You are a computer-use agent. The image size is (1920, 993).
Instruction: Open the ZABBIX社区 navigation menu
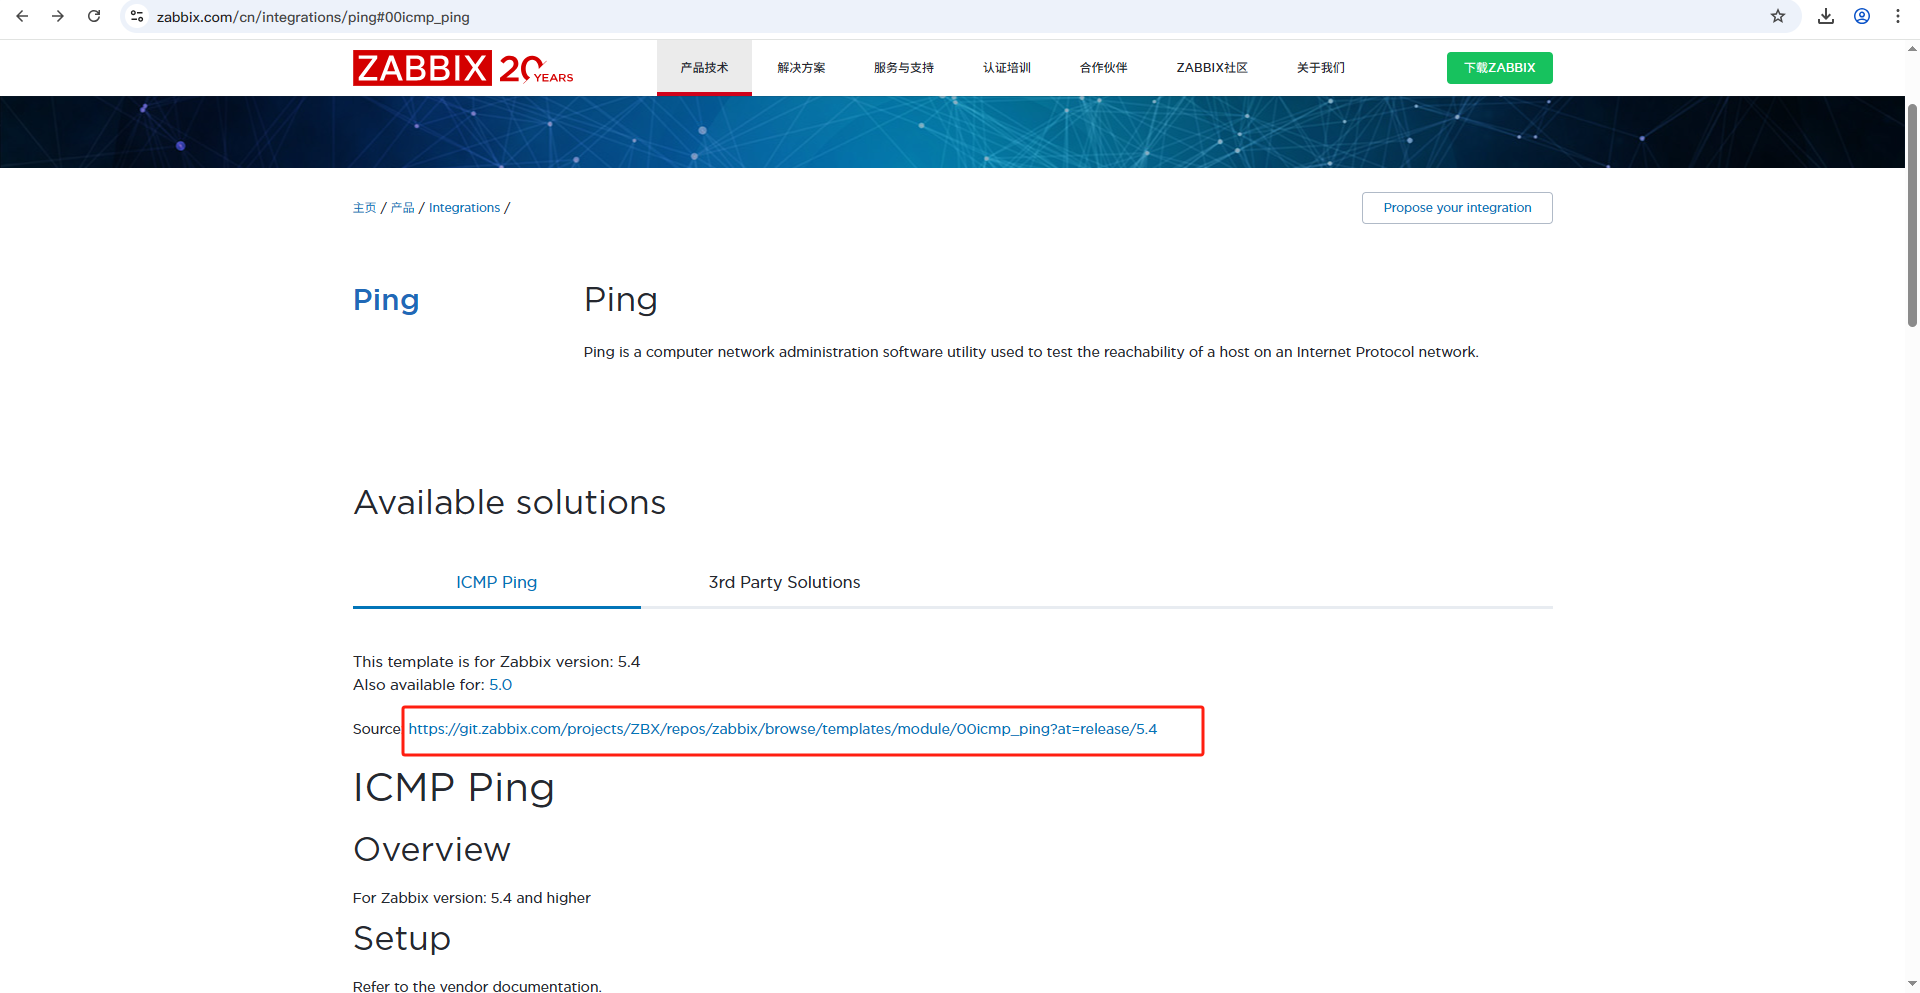1211,68
